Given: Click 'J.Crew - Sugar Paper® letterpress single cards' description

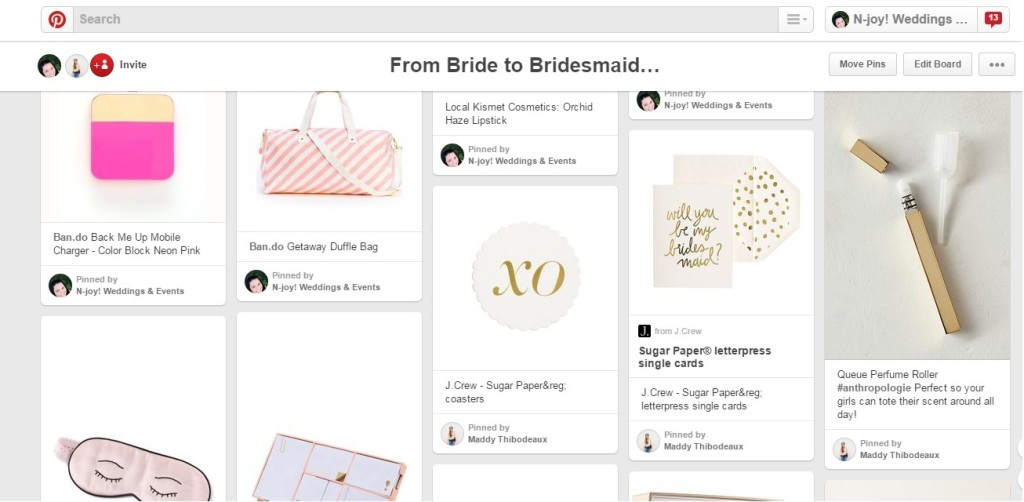Looking at the screenshot, I should coord(701,400).
